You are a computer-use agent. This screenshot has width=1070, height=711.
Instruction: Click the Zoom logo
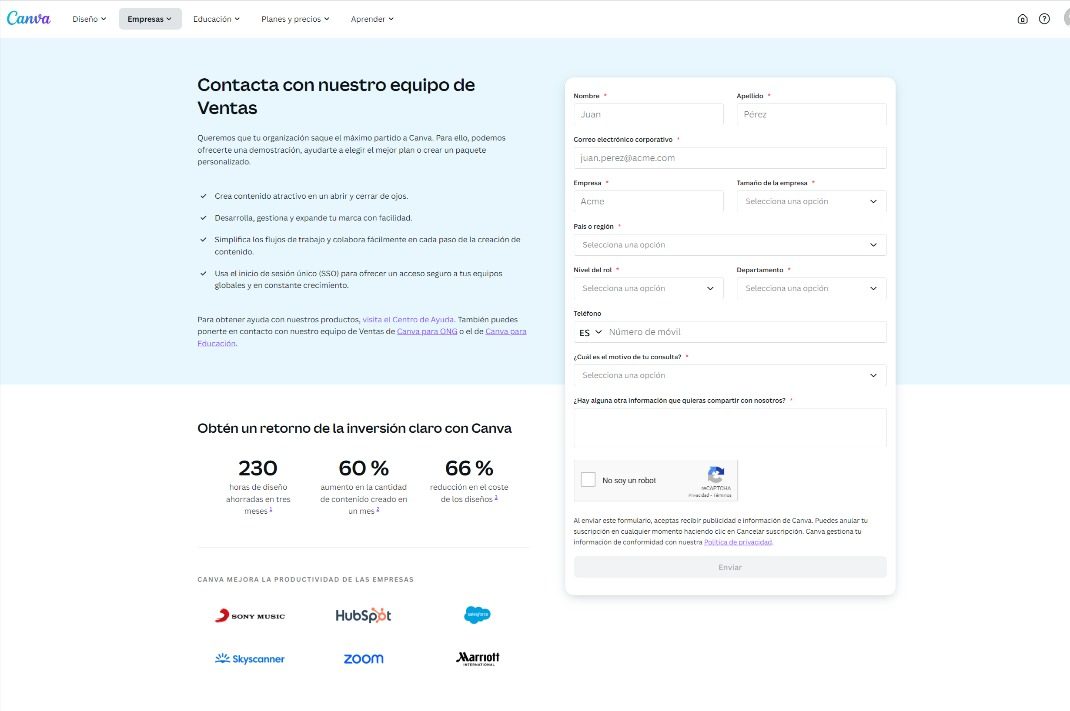coord(363,658)
